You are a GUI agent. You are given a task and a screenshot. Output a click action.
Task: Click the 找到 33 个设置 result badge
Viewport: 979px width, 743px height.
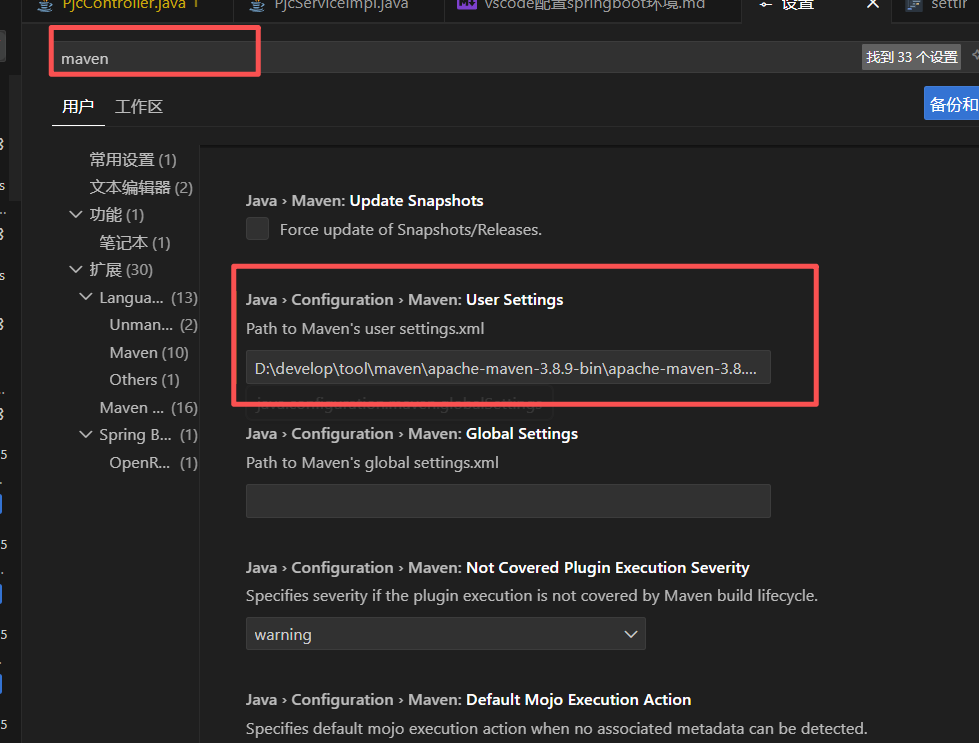point(912,58)
